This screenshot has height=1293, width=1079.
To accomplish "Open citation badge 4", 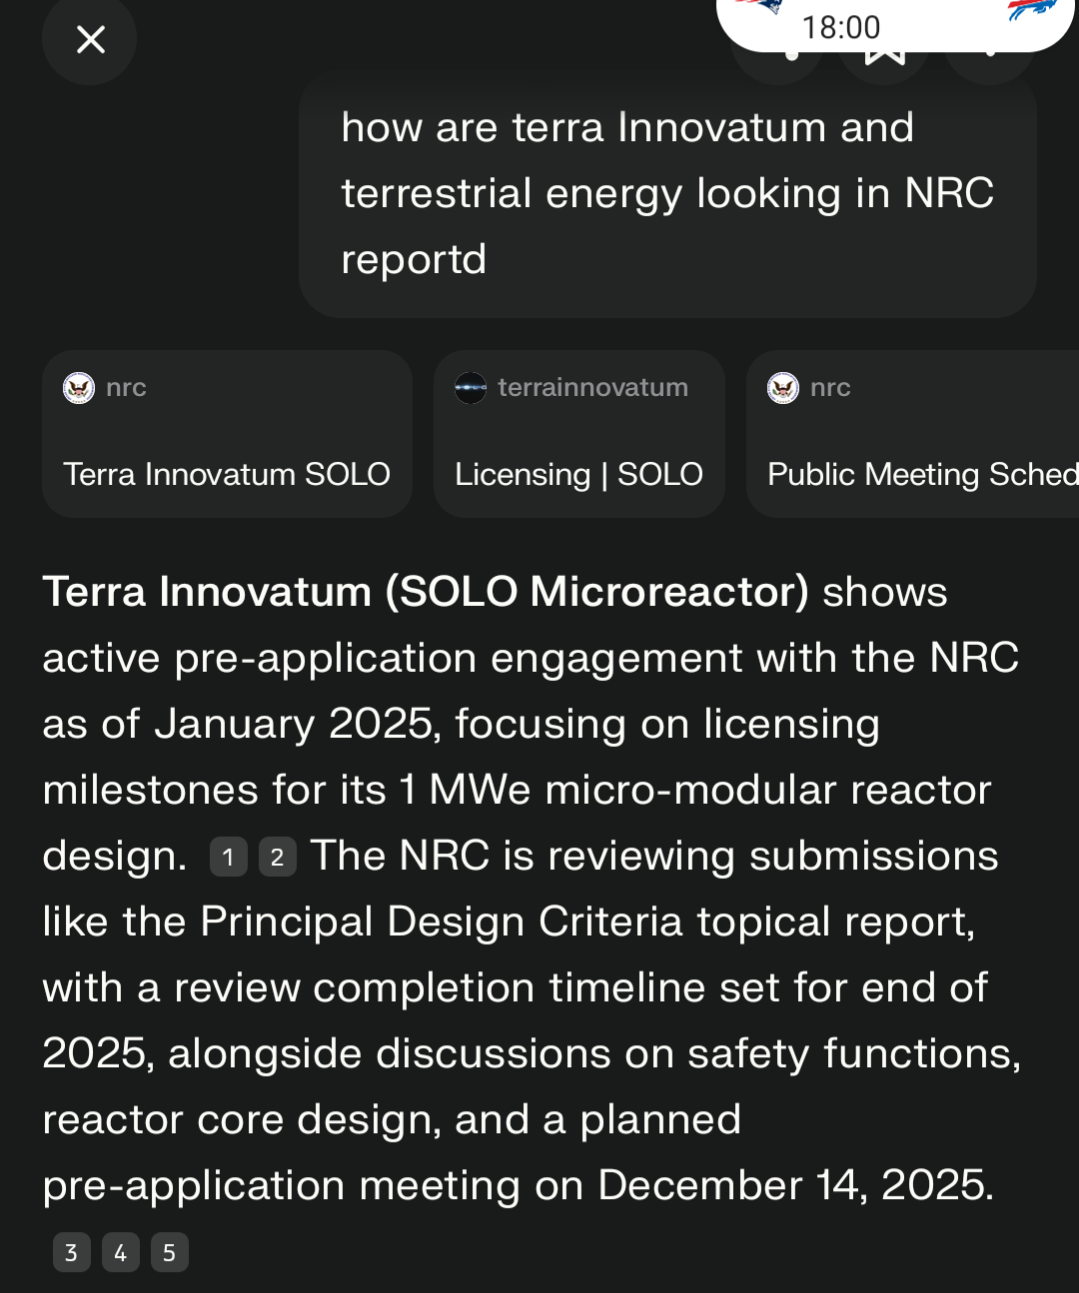I will (120, 1252).
